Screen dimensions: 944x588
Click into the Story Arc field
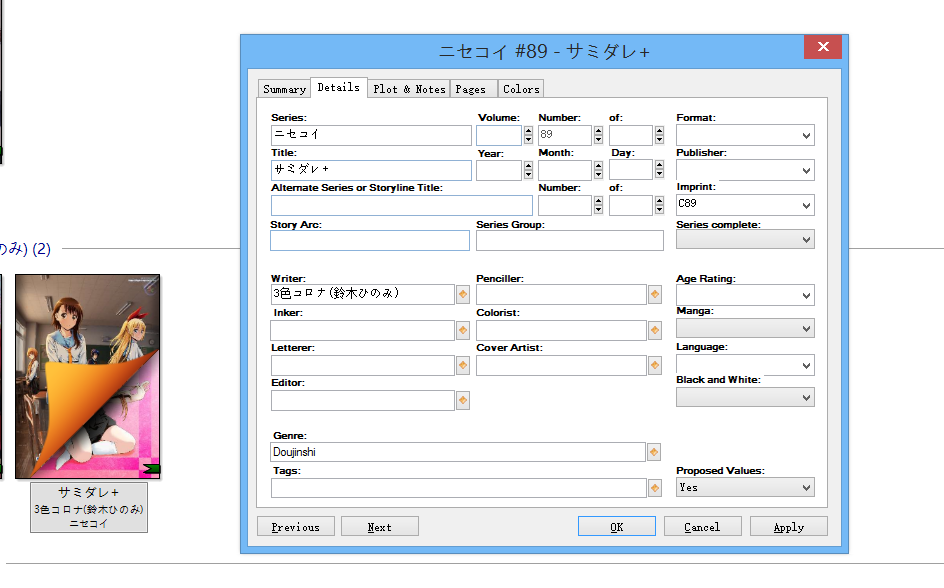coord(369,241)
